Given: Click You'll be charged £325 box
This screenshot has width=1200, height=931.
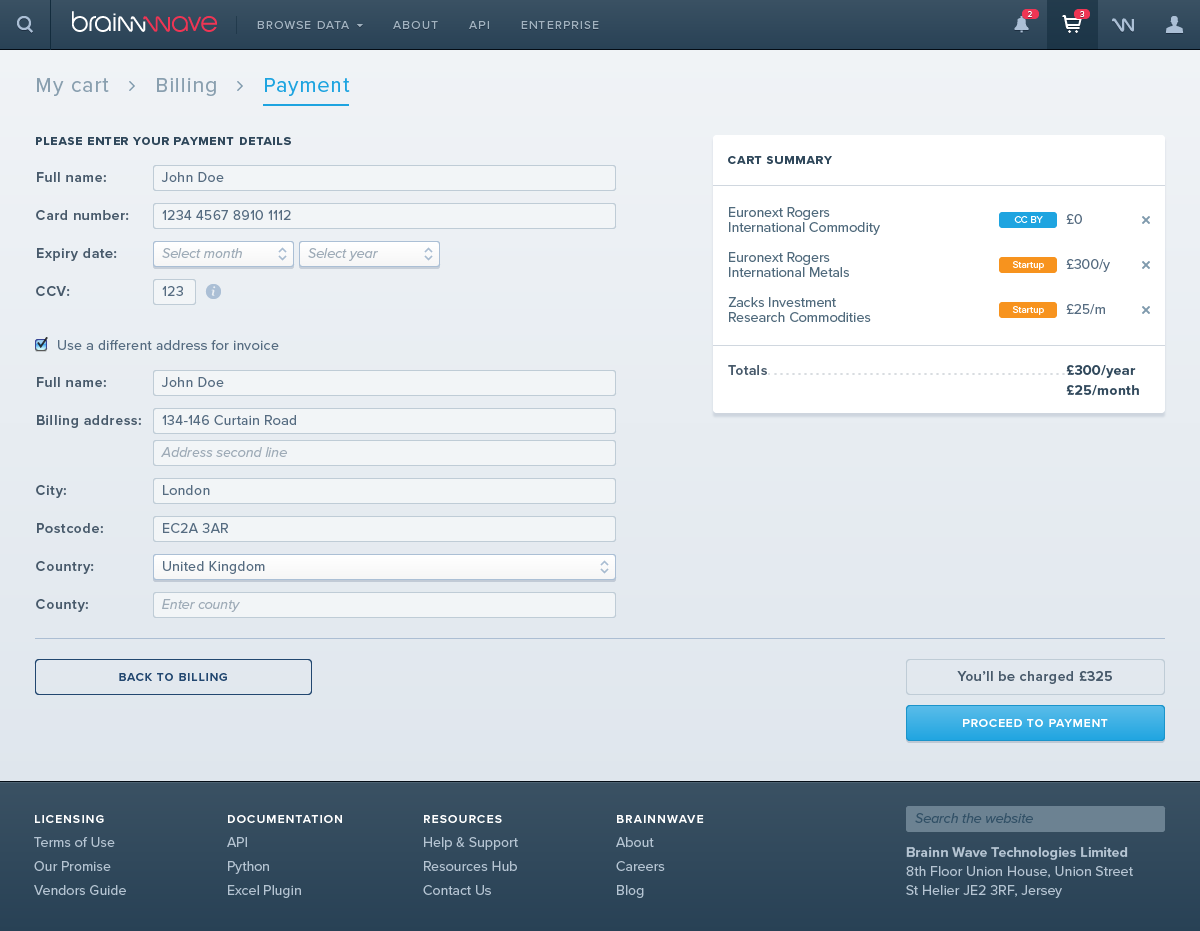Looking at the screenshot, I should pos(1035,677).
